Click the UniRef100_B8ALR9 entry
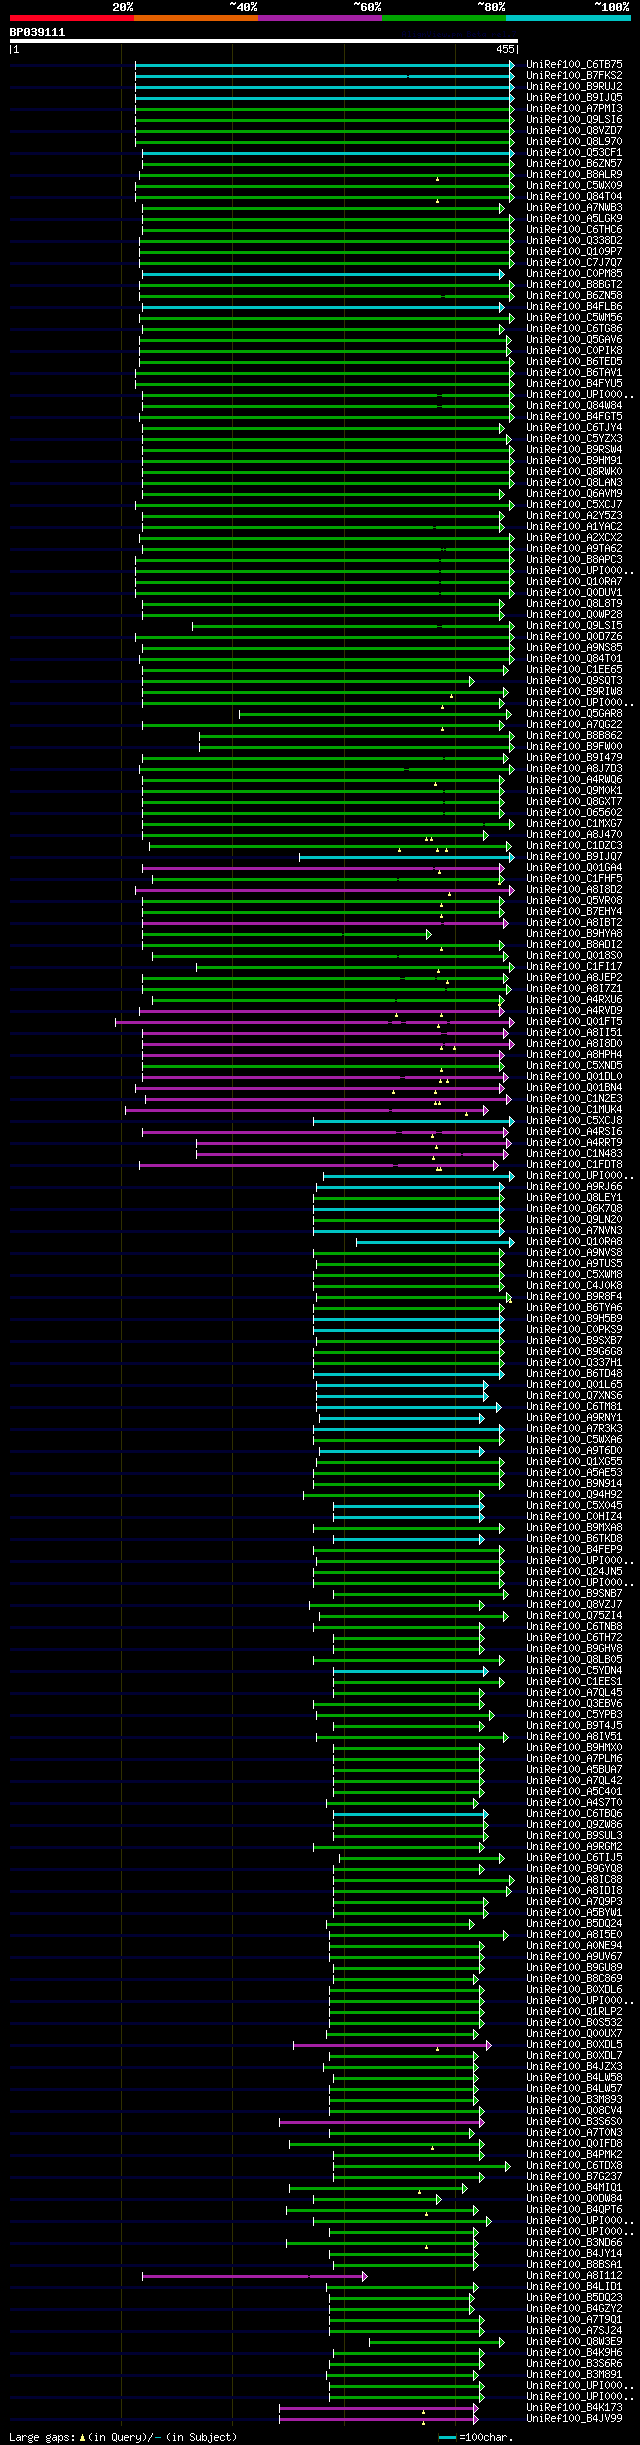 pos(574,175)
